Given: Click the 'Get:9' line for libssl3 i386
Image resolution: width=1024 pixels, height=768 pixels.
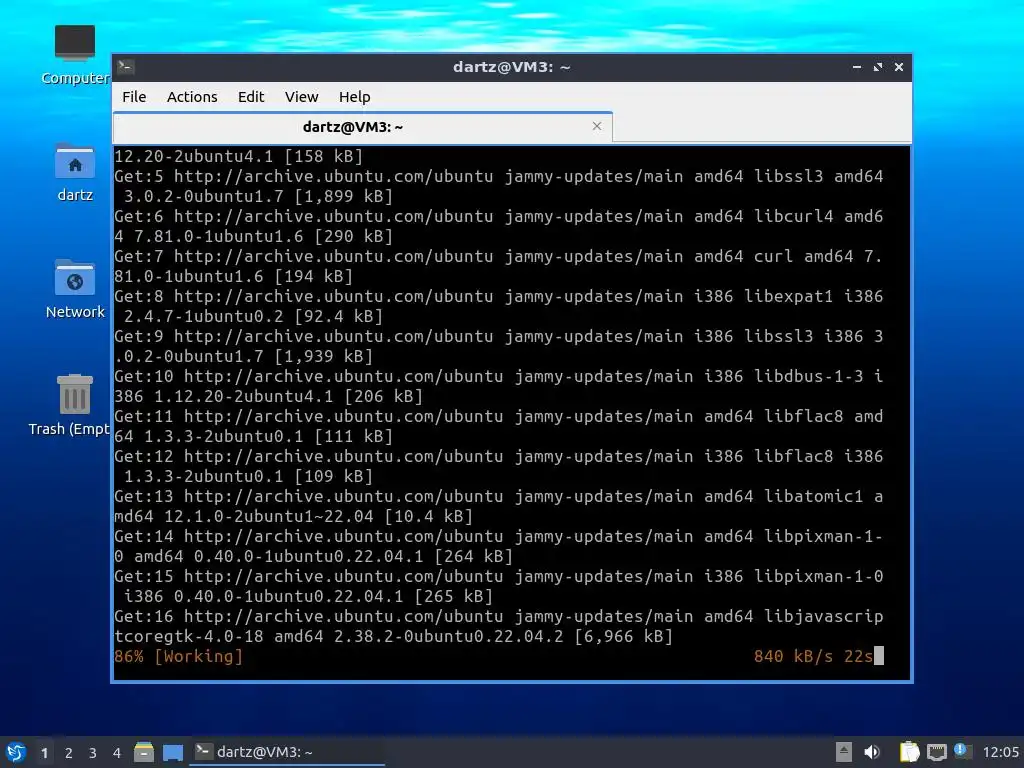Looking at the screenshot, I should point(499,346).
